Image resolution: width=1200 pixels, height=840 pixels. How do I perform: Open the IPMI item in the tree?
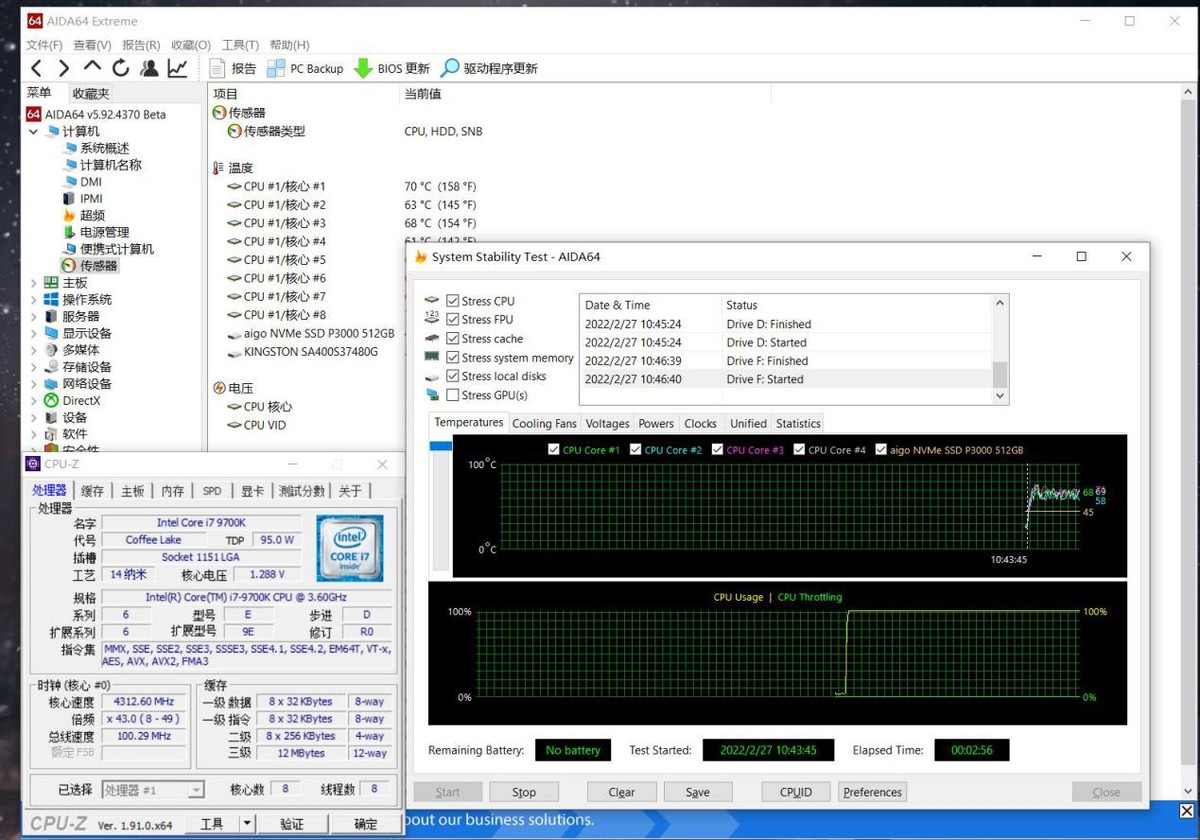(91, 199)
